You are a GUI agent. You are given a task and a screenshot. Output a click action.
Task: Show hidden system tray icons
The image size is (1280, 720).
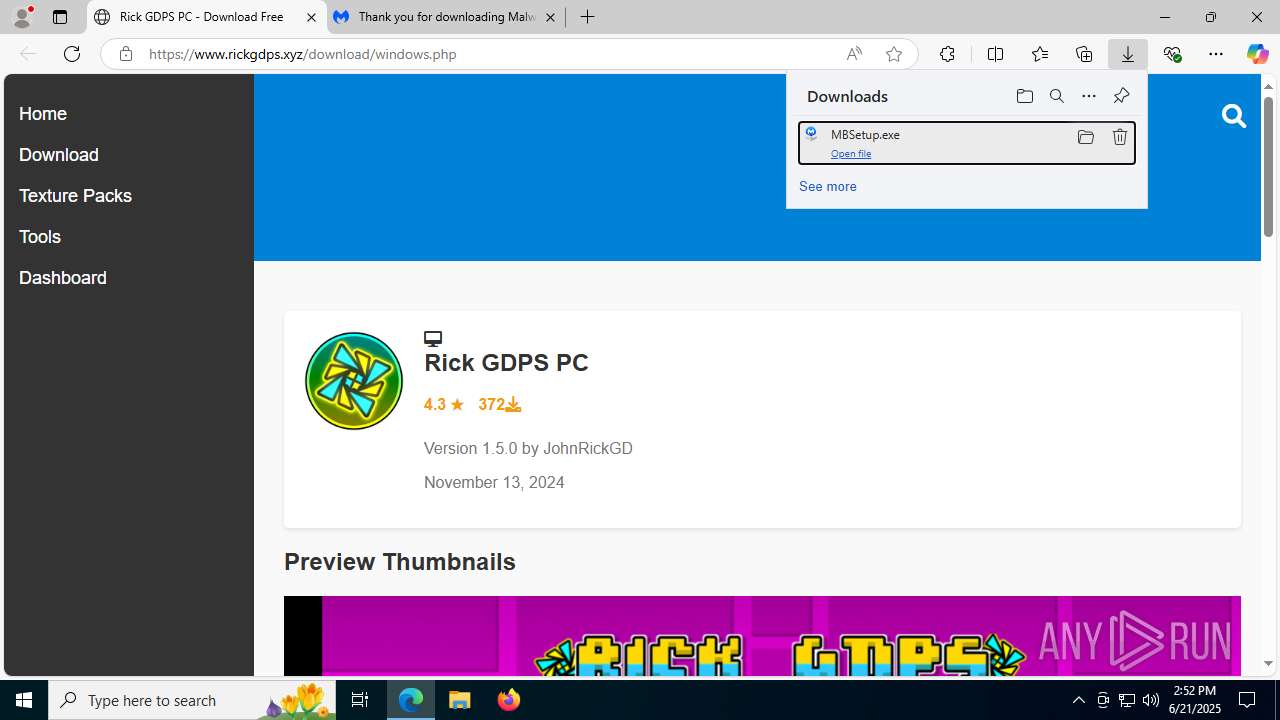pyautogui.click(x=1078, y=700)
